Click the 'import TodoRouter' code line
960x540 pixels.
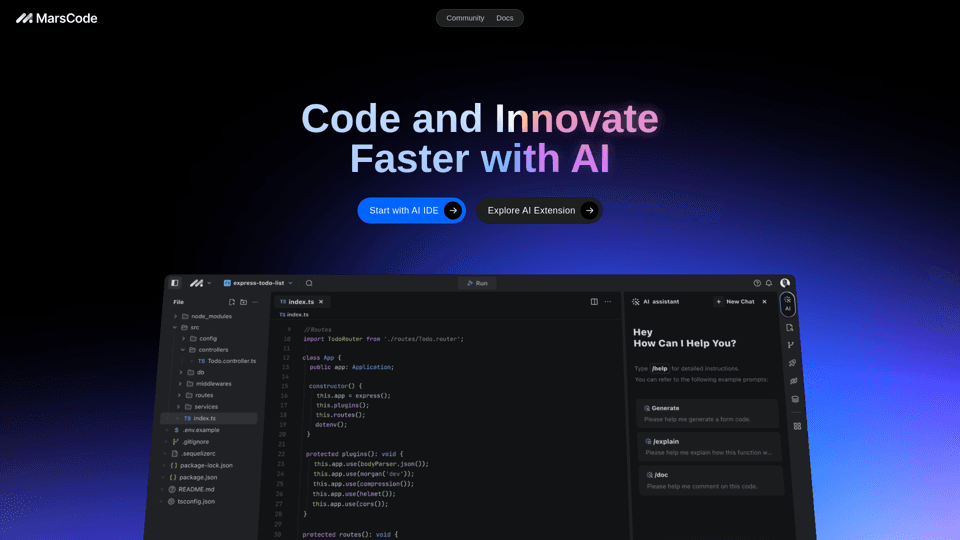tap(383, 339)
